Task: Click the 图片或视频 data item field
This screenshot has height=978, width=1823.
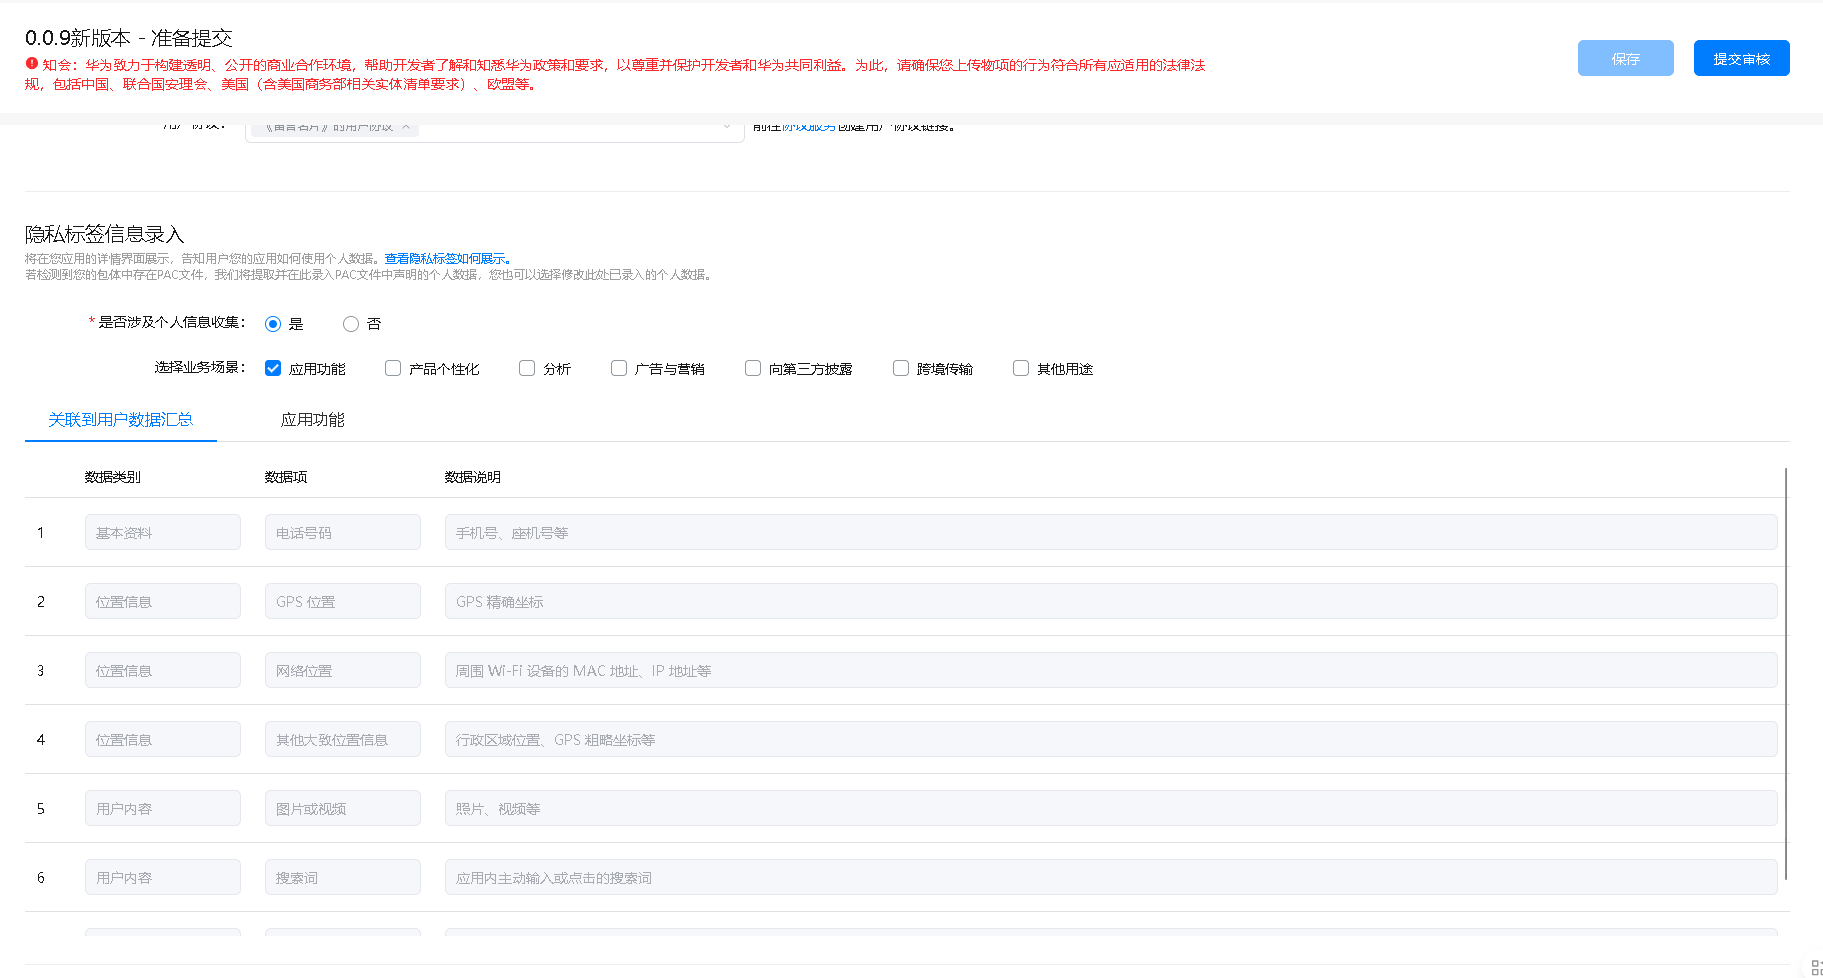Action: pyautogui.click(x=342, y=809)
